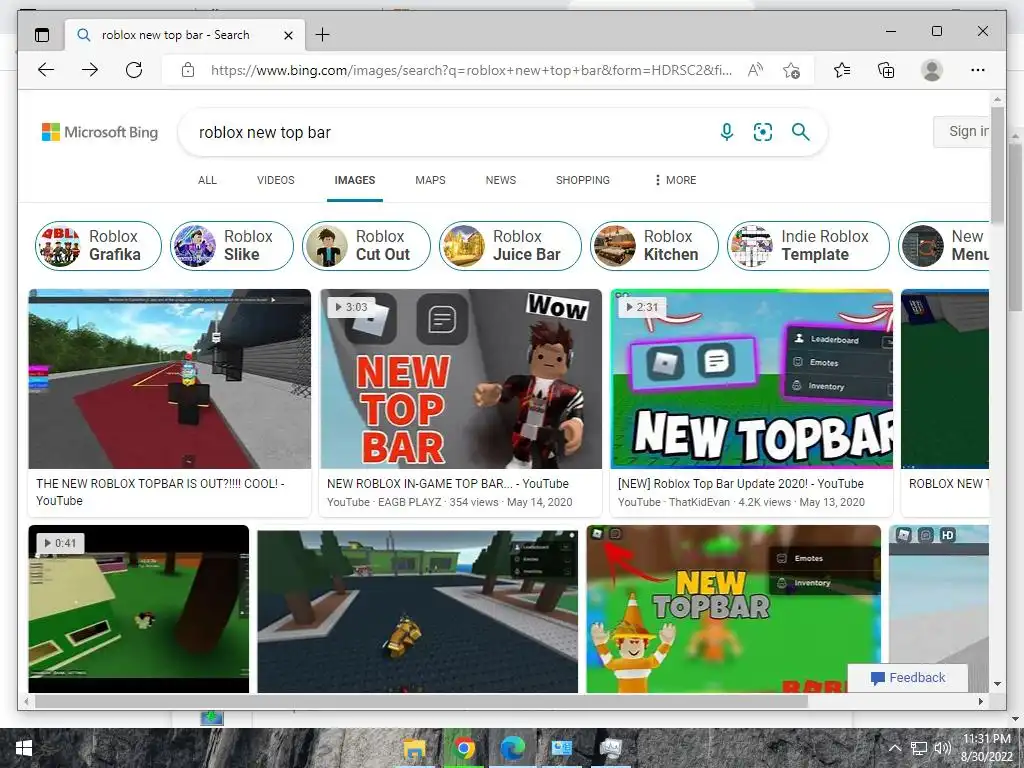
Task: Open the gold motorcycle street thumbnail
Action: 417,611
